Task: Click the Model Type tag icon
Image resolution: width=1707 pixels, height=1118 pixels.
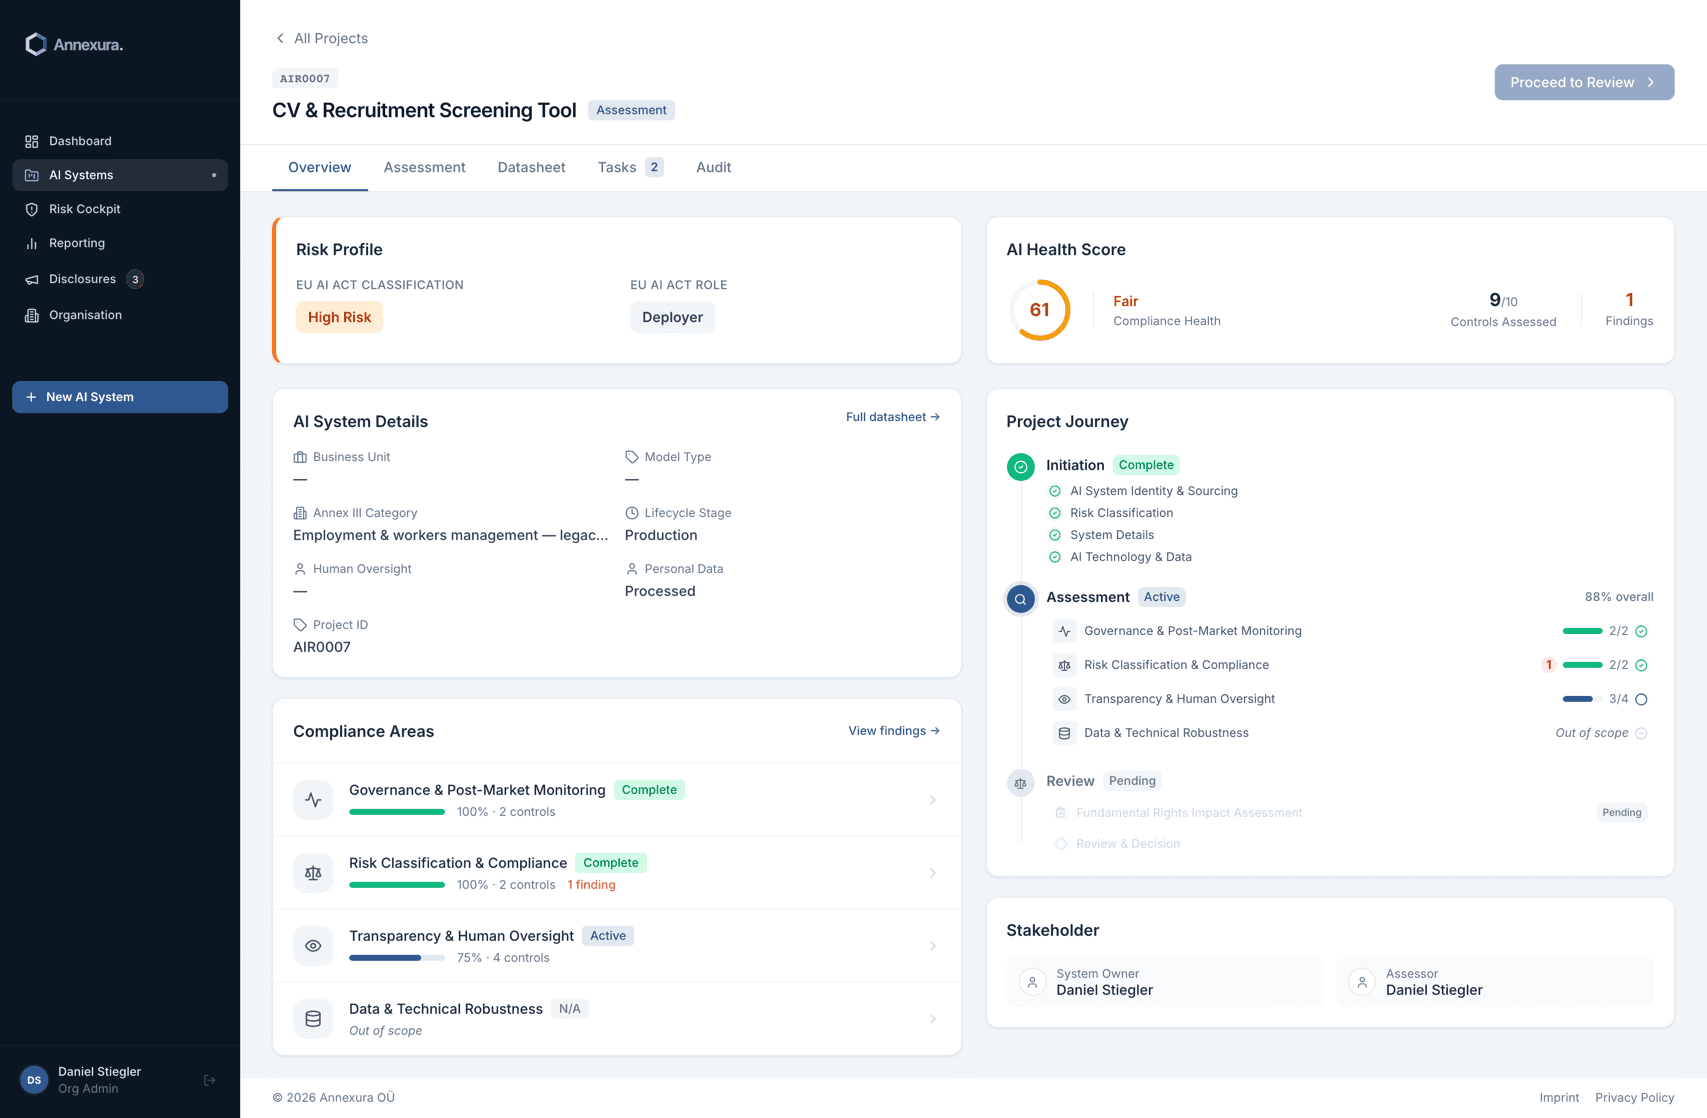Action: 632,457
